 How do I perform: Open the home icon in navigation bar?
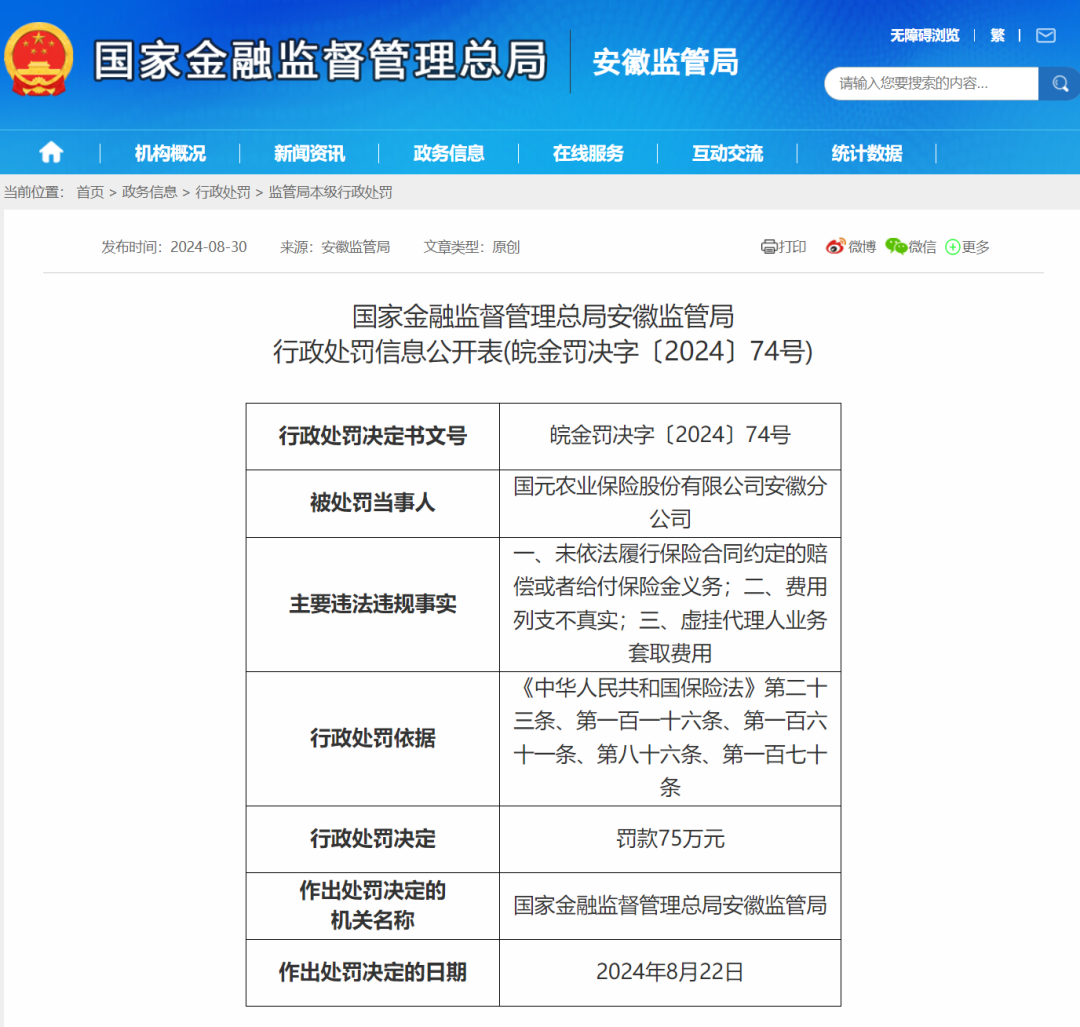tap(51, 152)
